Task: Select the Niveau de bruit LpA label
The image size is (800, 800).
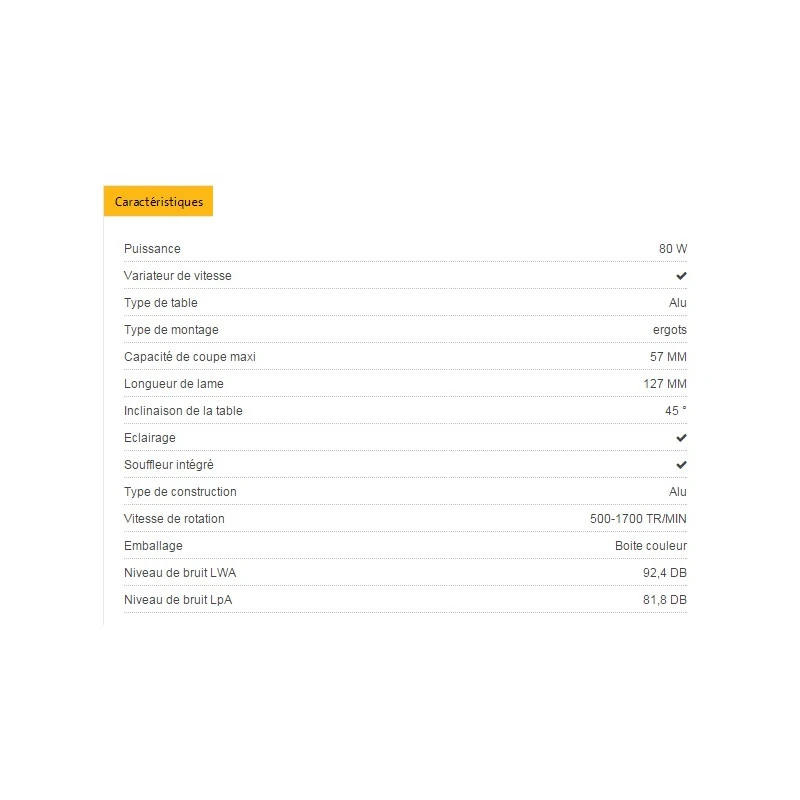Action: click(x=179, y=599)
